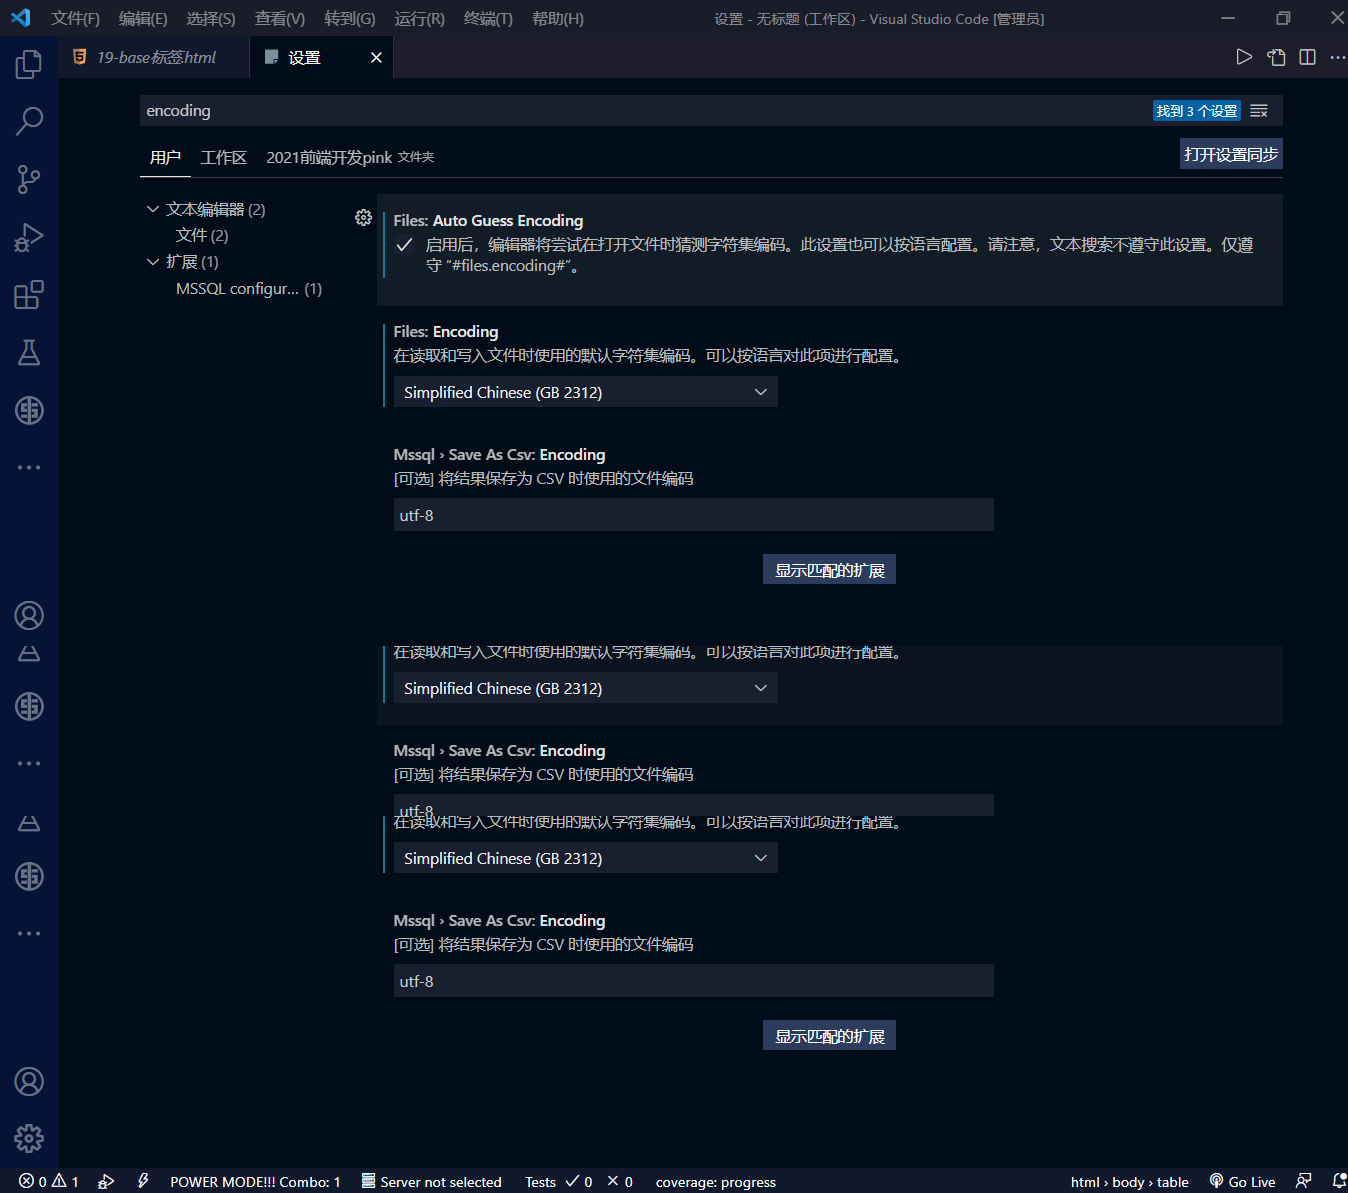The height and width of the screenshot is (1193, 1348).
Task: Click the 找到 3 个设置 badge
Action: (1197, 111)
